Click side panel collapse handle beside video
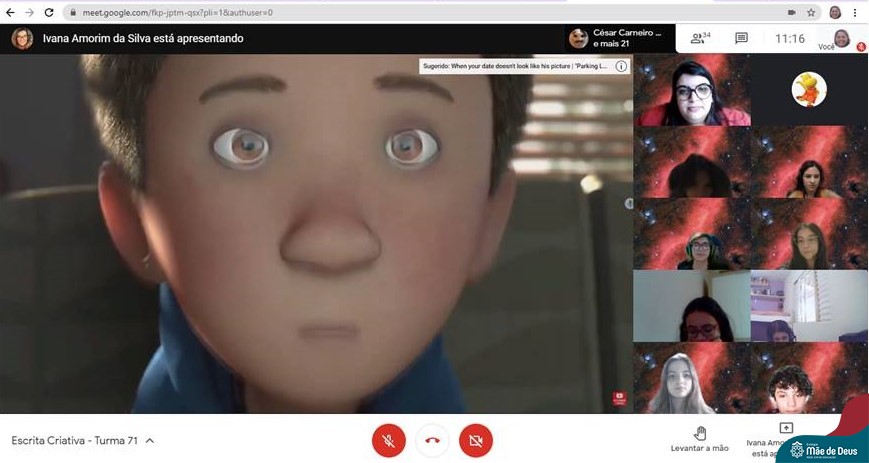 click(x=629, y=203)
